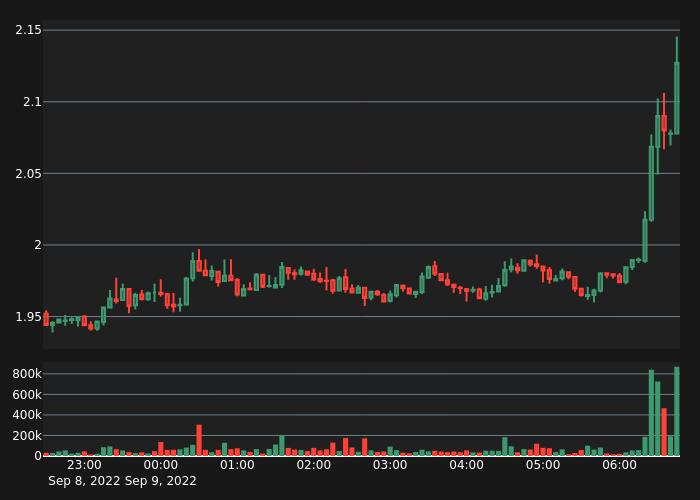Click the green 200k volume bar between 01:00 and 02:00
This screenshot has width=700, height=500.
click(x=282, y=446)
